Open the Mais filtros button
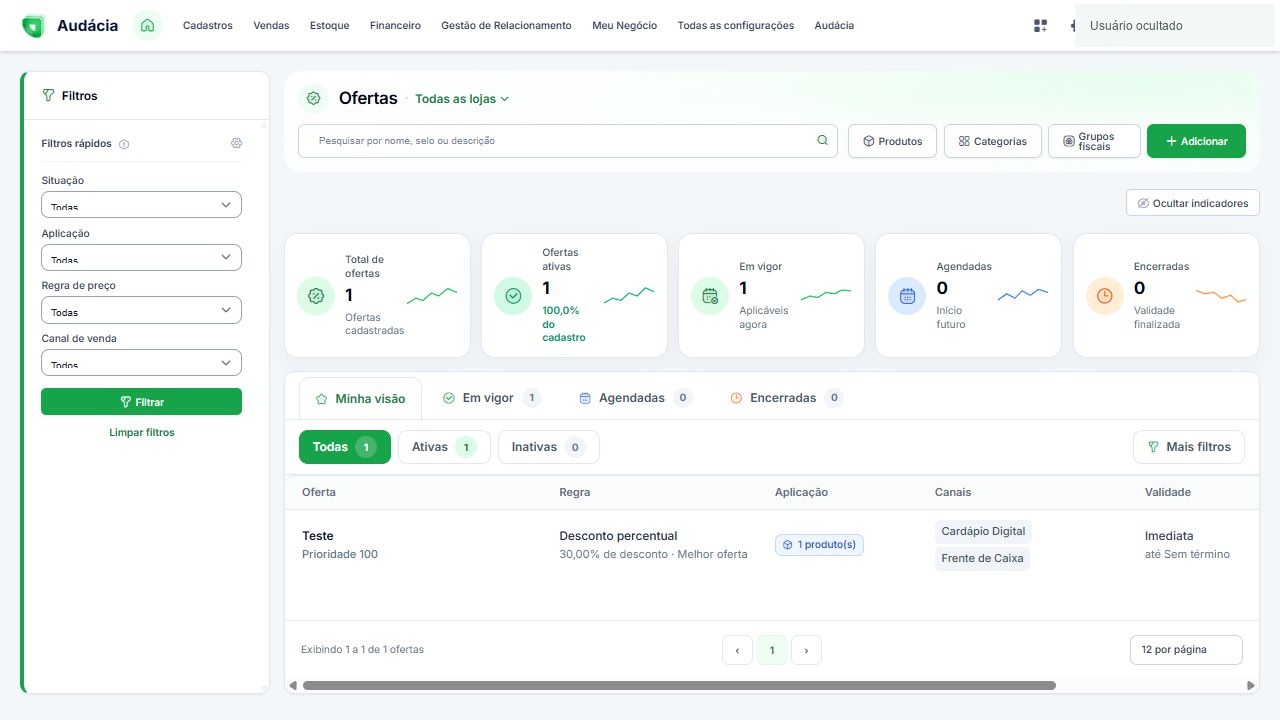The width and height of the screenshot is (1280, 720). tap(1189, 447)
